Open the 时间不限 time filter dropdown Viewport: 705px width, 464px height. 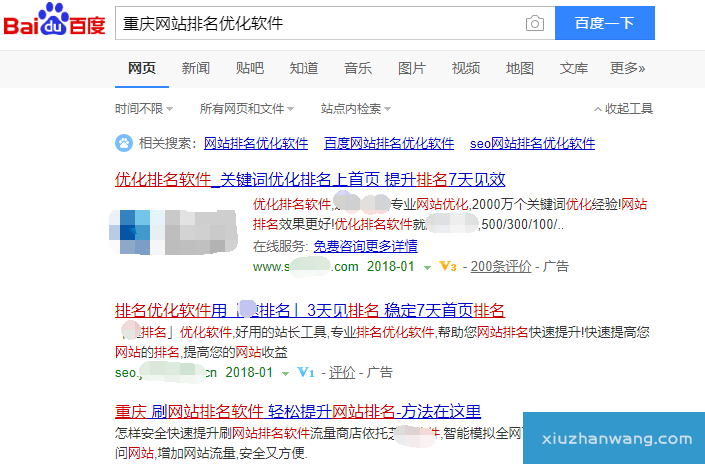tap(144, 109)
